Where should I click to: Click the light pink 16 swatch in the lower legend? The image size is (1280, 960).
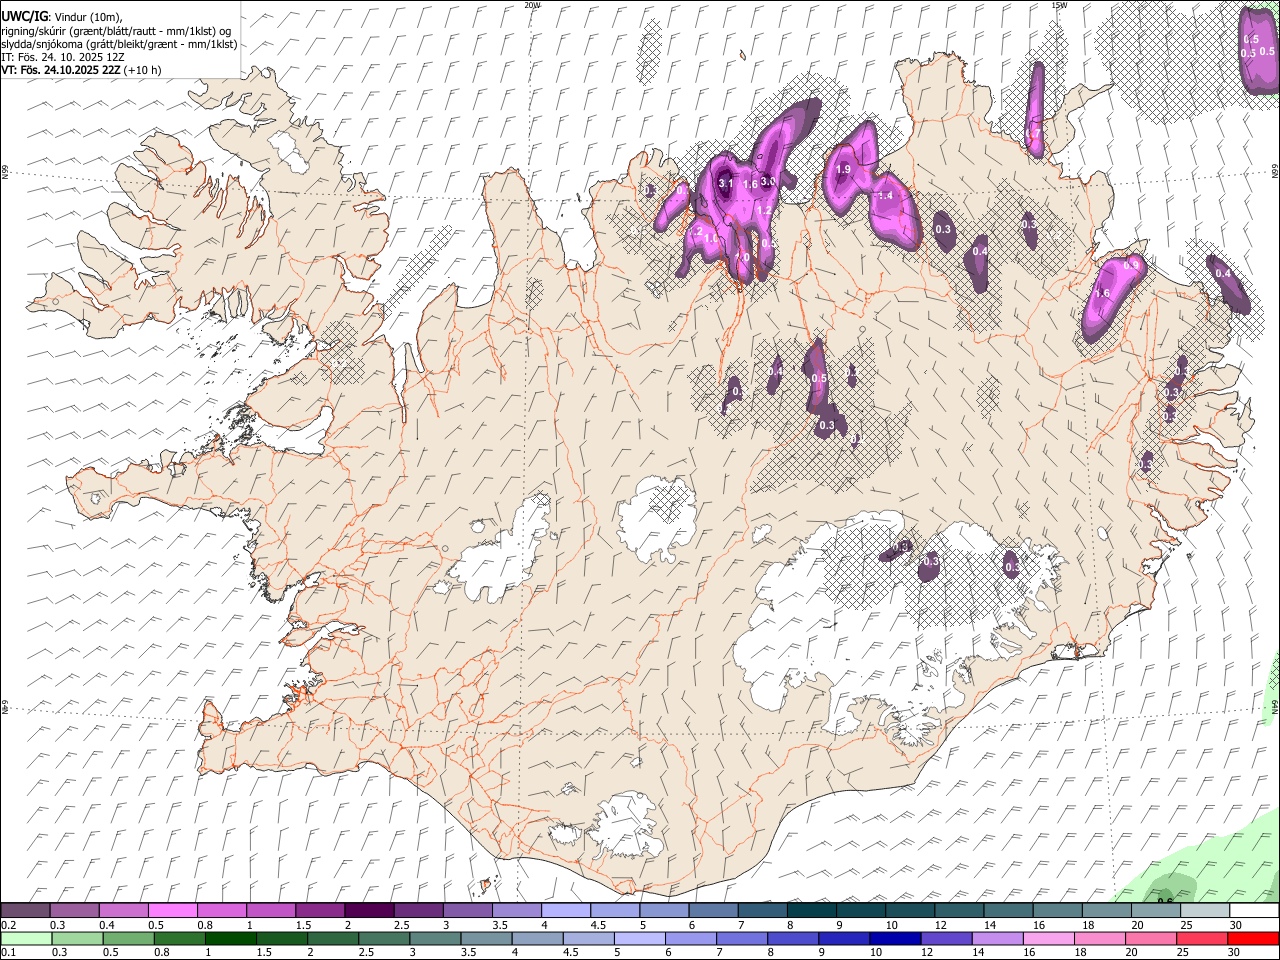(1049, 938)
